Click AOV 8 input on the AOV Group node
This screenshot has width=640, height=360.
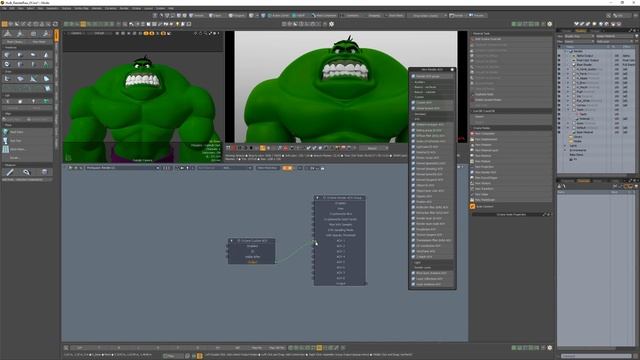click(x=340, y=278)
